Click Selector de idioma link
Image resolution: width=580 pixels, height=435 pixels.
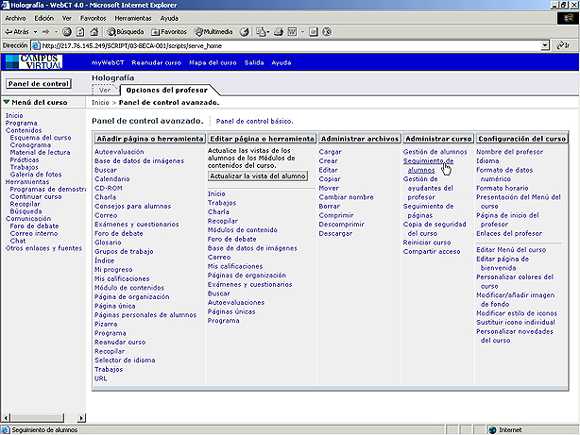pyautogui.click(x=125, y=360)
